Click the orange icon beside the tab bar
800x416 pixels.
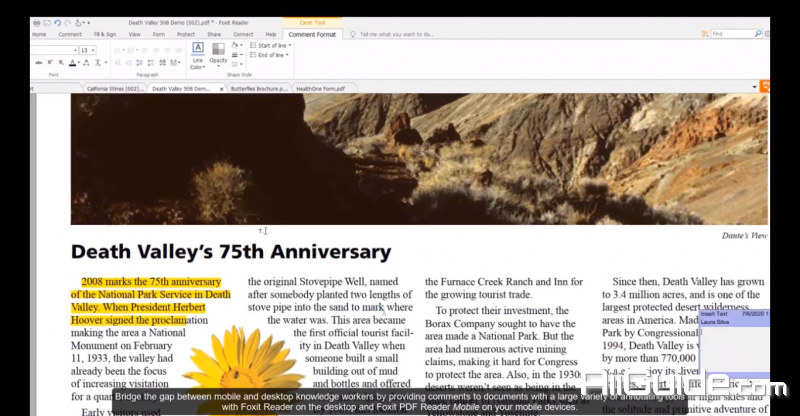pyautogui.click(x=764, y=86)
